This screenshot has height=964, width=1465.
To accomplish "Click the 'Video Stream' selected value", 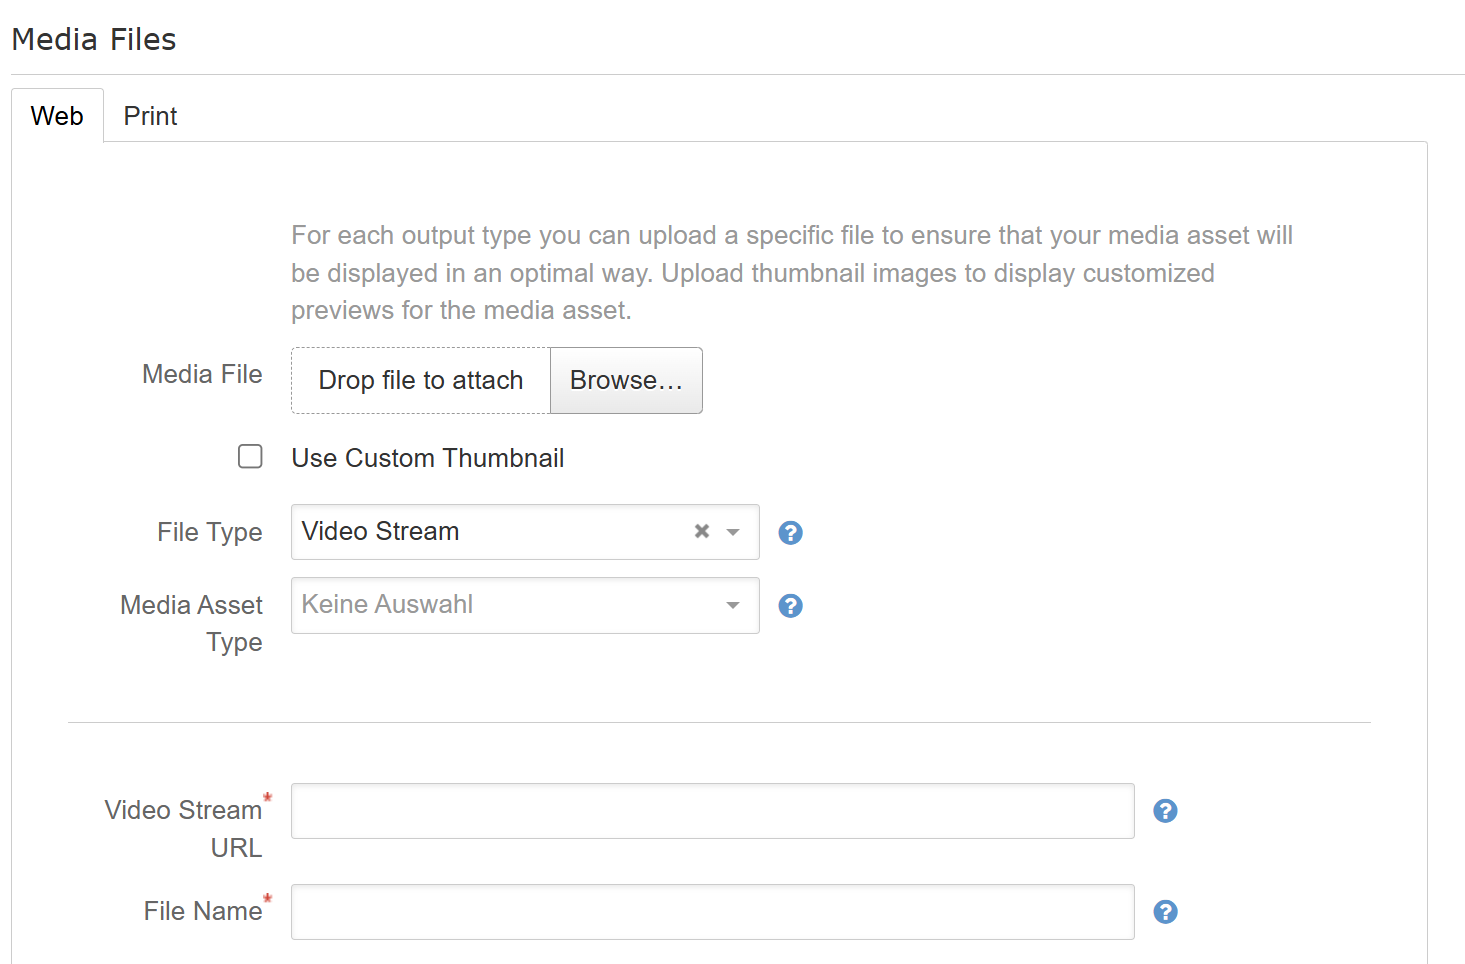I will [x=381, y=532].
